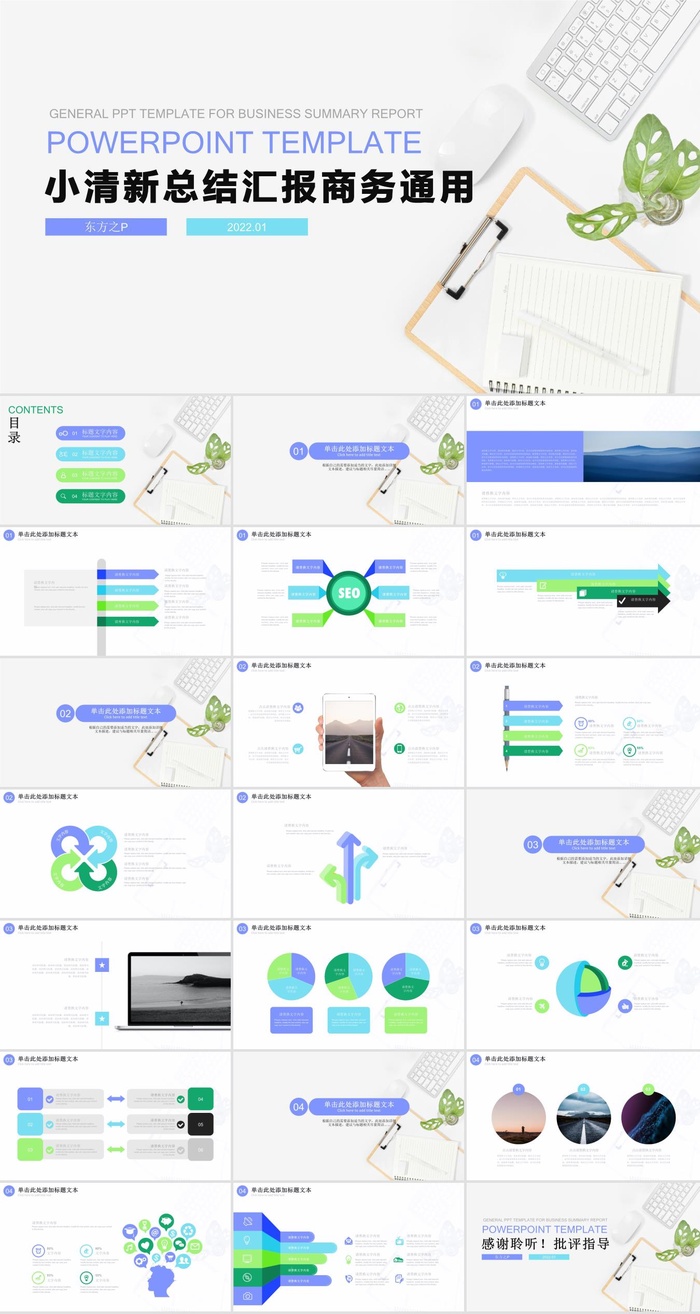
Task: Click the green SEO circle icon
Action: pyautogui.click(x=348, y=593)
